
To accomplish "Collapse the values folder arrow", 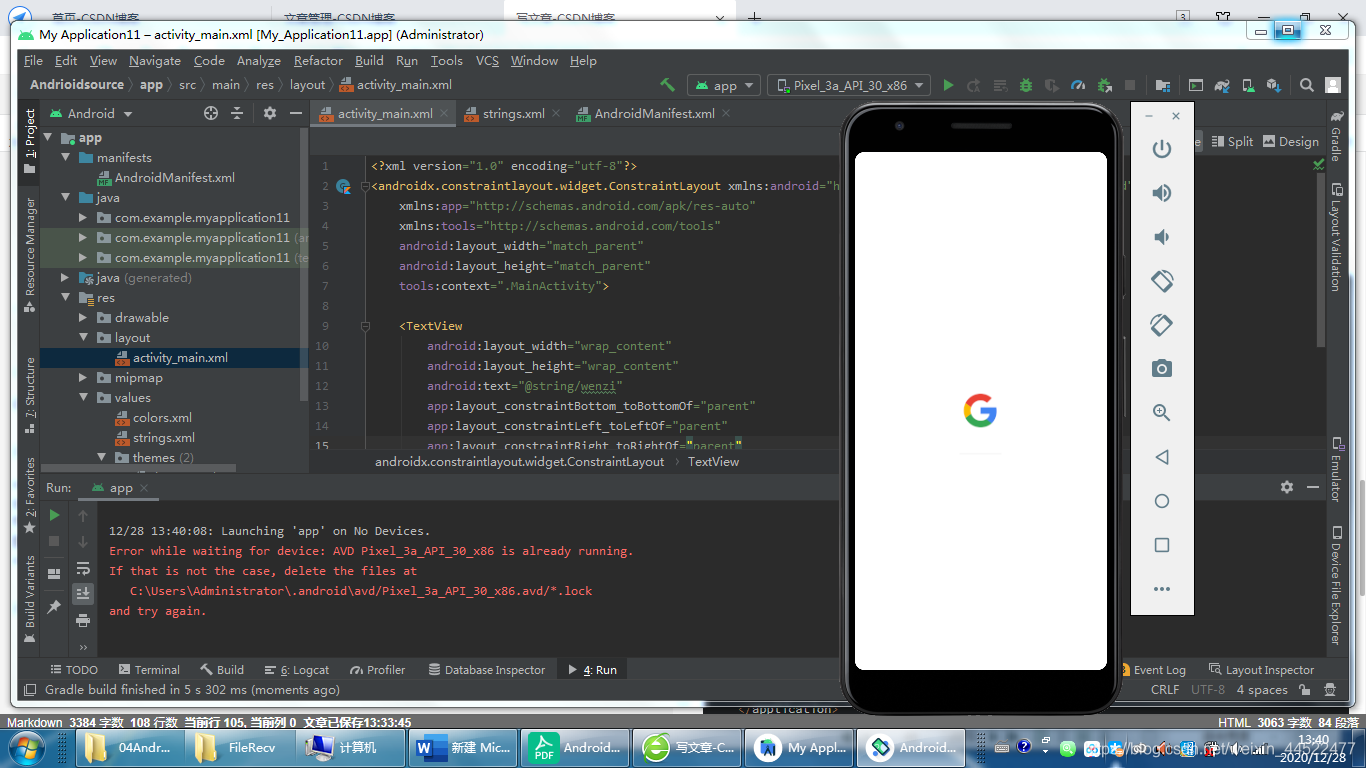I will 84,397.
